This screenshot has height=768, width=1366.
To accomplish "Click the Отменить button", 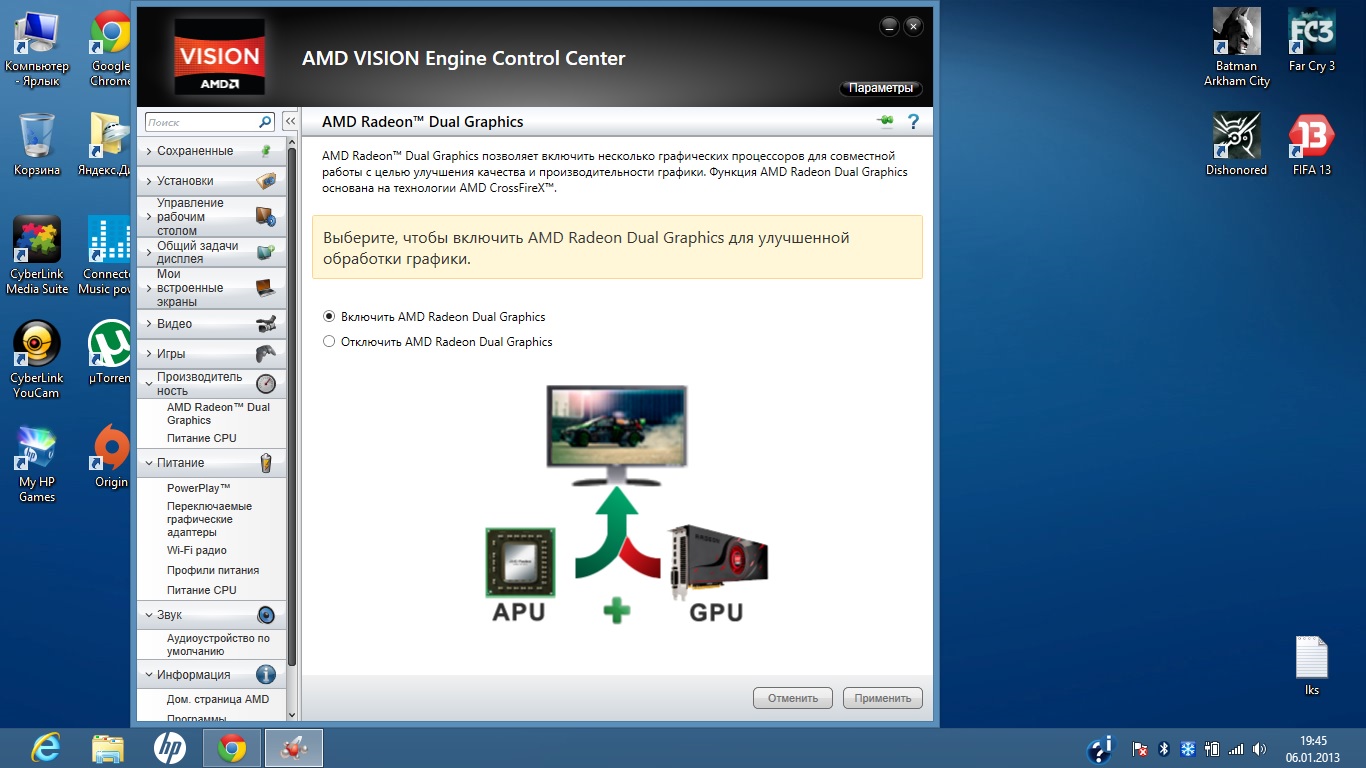I will point(793,698).
